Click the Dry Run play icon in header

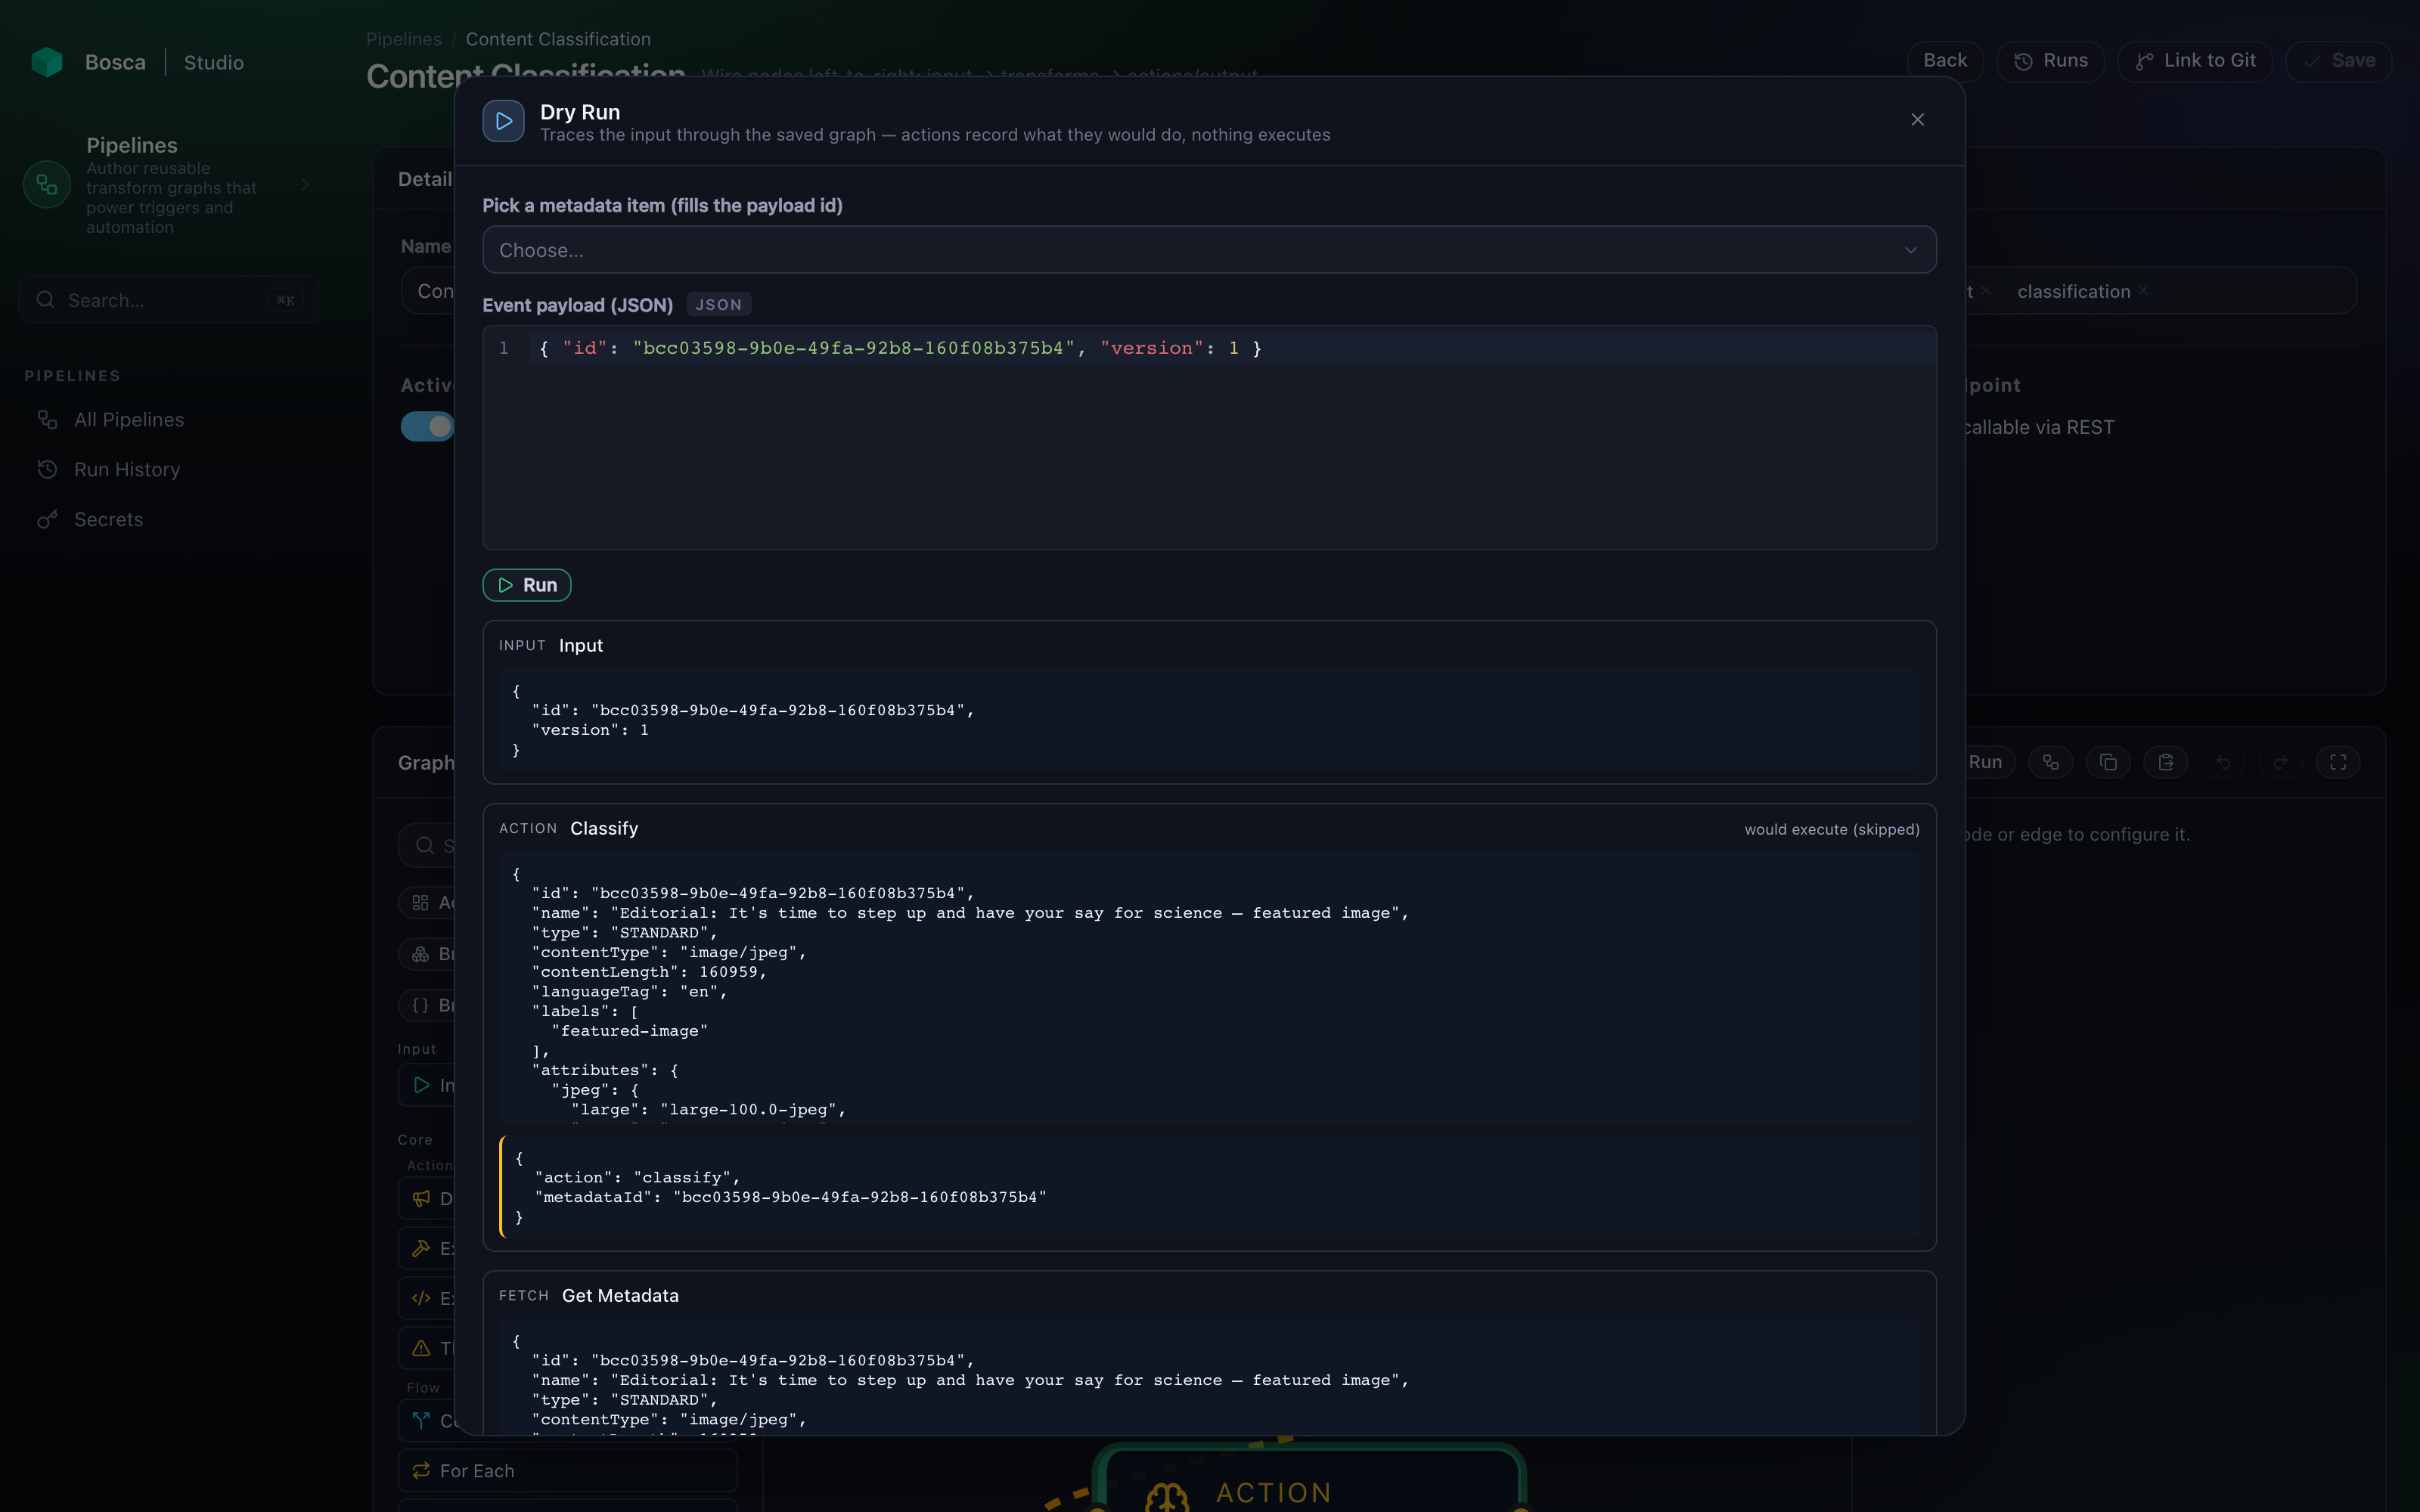(x=503, y=121)
